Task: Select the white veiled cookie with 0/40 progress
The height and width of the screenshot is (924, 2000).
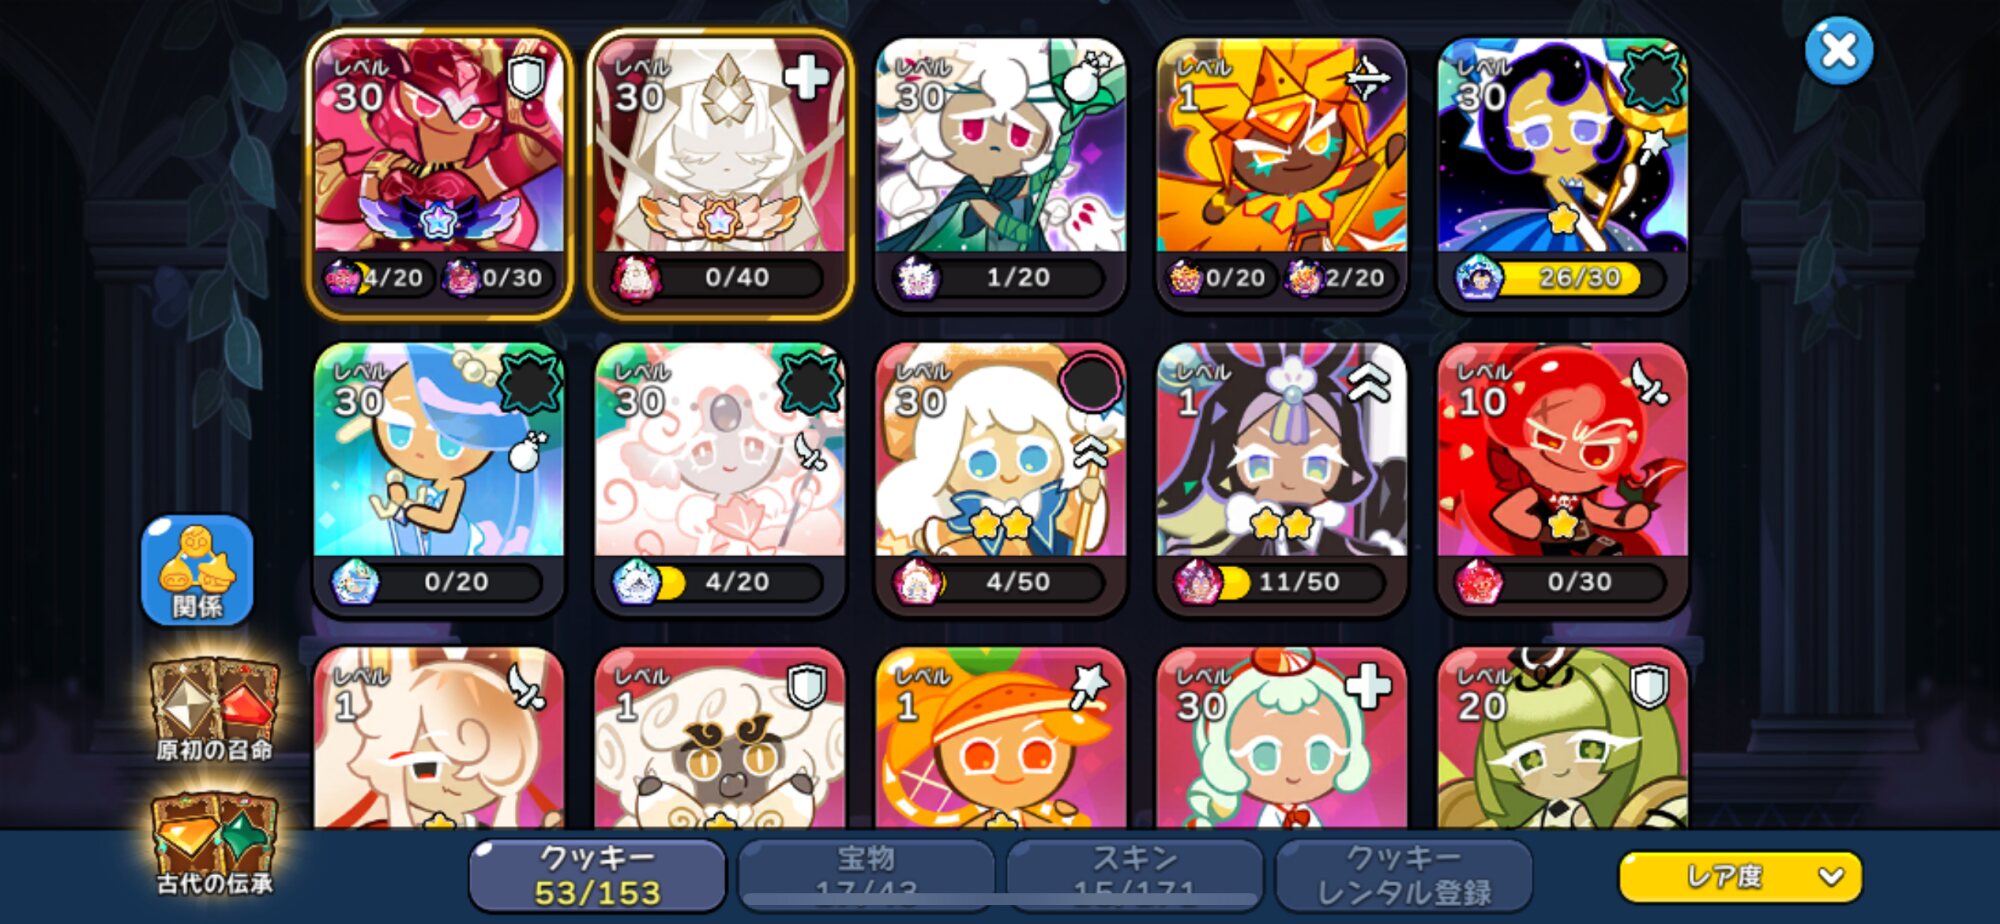Action: [720, 173]
